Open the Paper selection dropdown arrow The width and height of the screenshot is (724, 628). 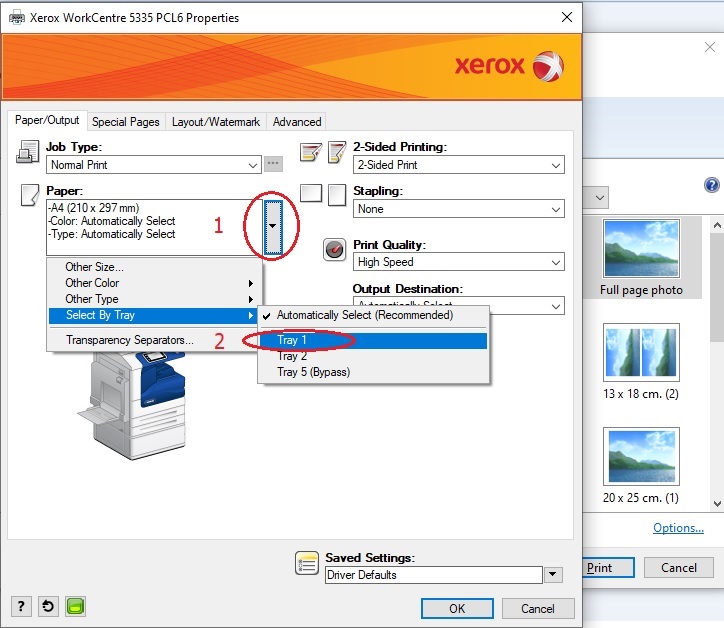[273, 226]
